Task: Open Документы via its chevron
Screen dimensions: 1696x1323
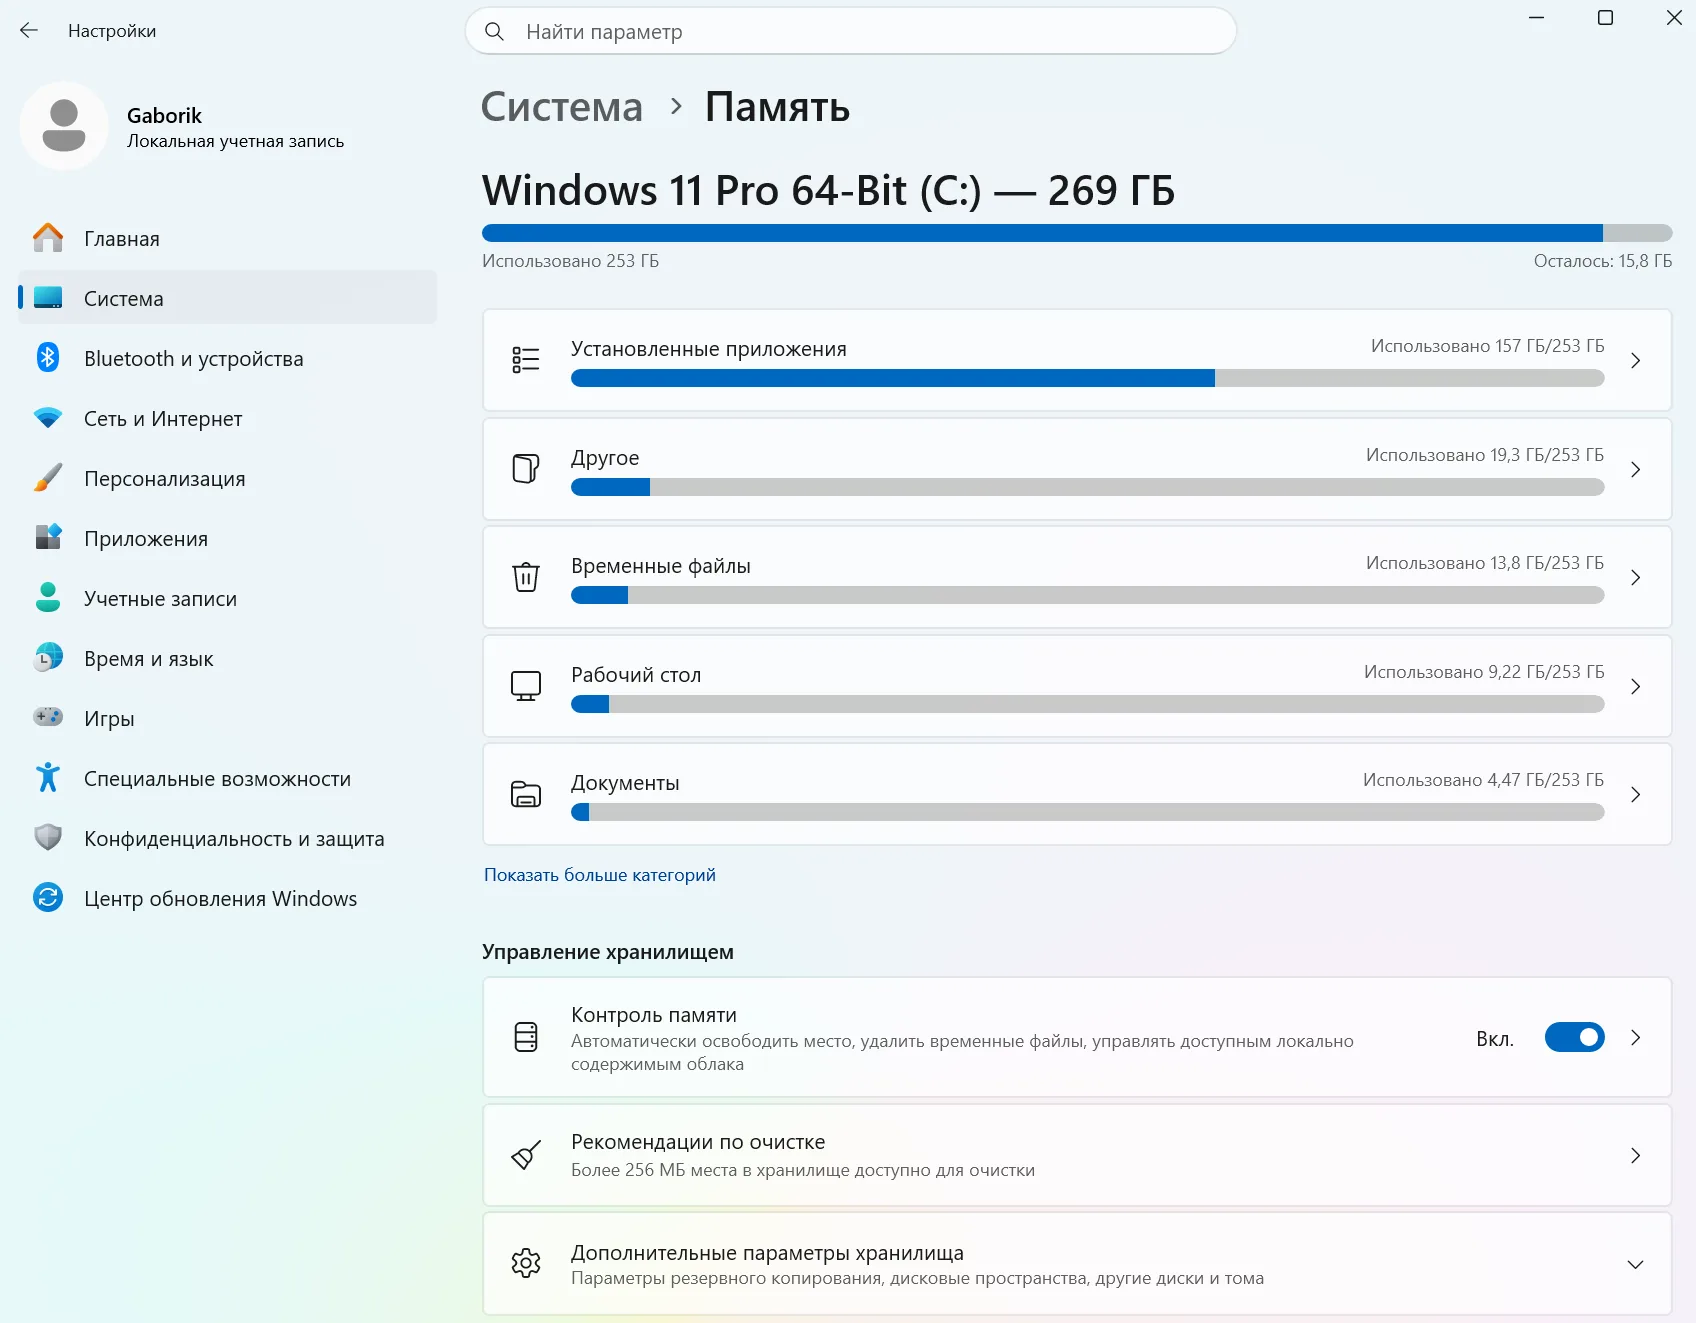Action: pos(1636,794)
